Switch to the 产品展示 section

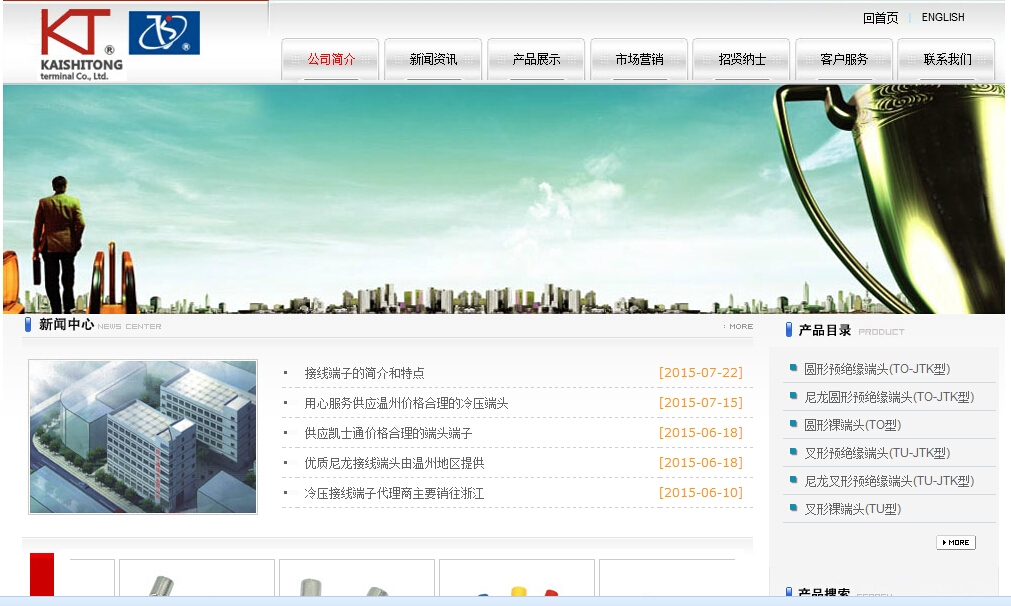(x=536, y=57)
